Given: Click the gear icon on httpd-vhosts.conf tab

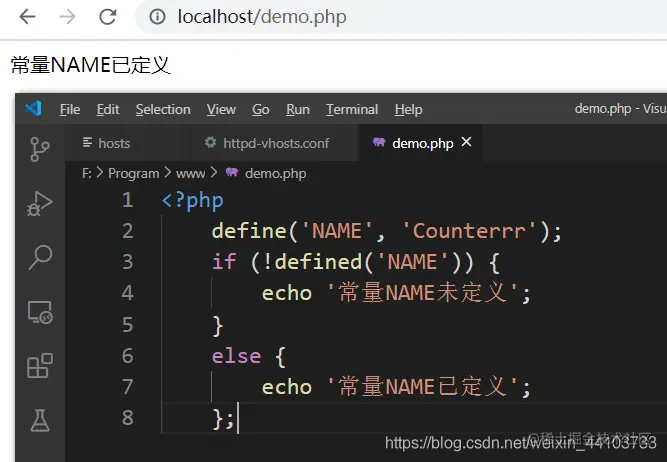Looking at the screenshot, I should click(210, 142).
